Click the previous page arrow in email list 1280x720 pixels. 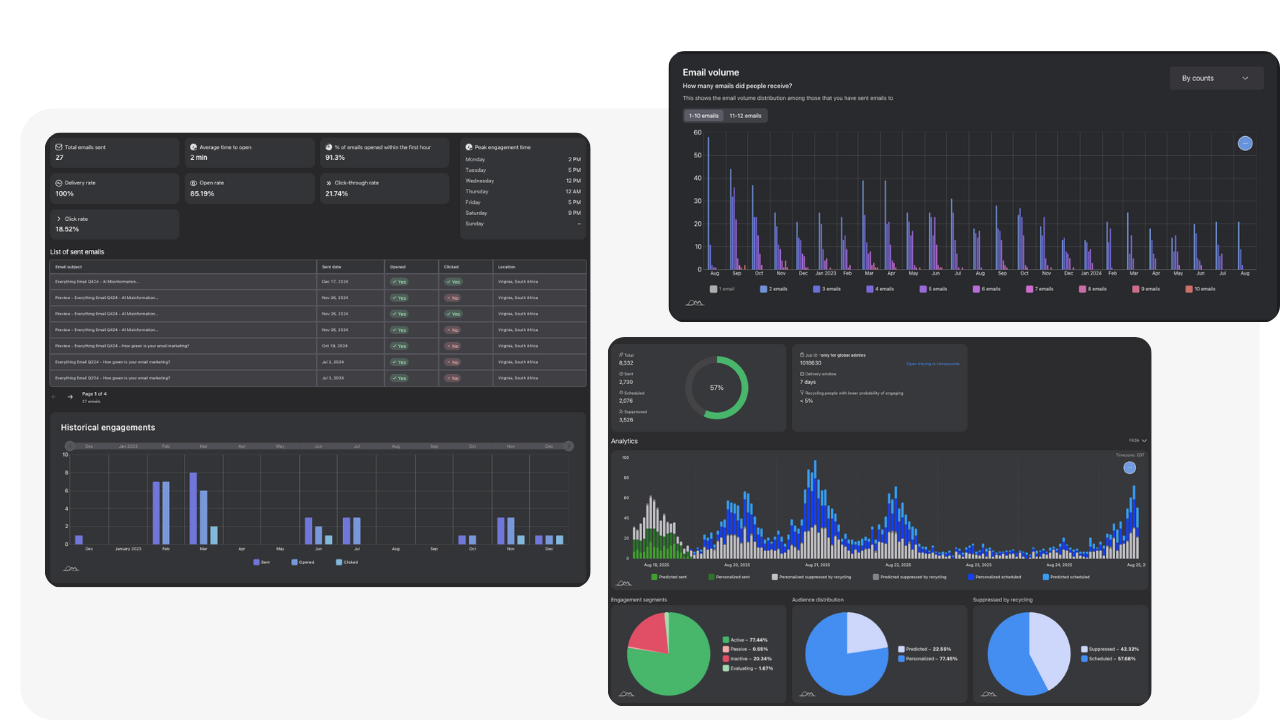pyautogui.click(x=55, y=397)
